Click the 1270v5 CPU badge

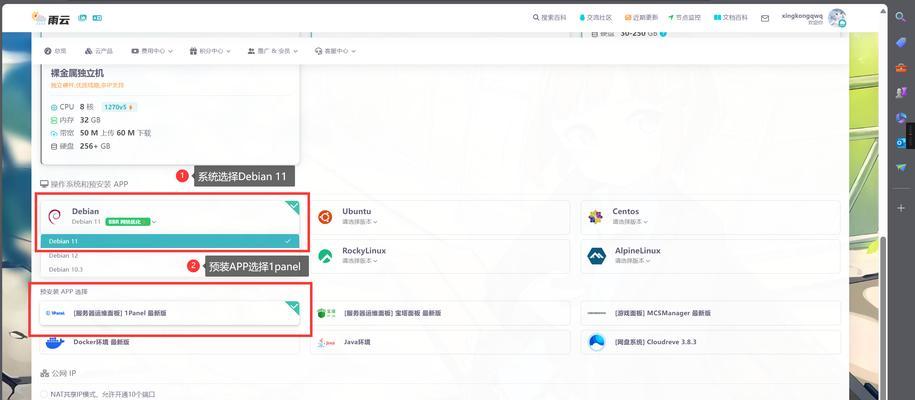[x=119, y=107]
